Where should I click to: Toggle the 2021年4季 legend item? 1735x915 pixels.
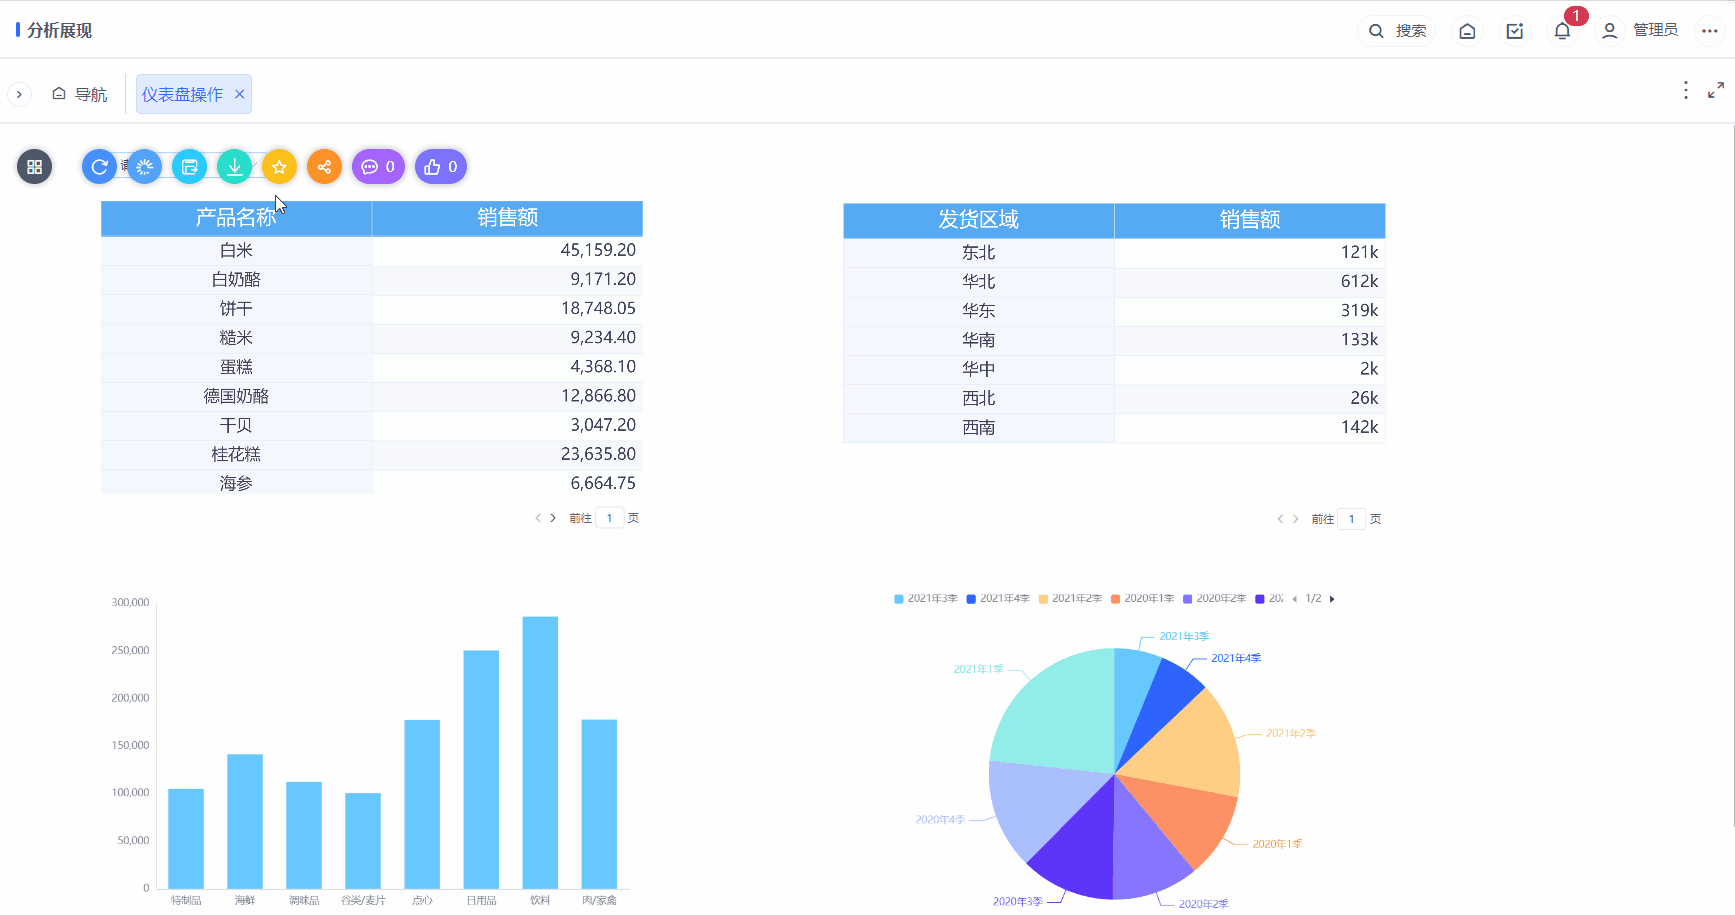[x=998, y=599]
